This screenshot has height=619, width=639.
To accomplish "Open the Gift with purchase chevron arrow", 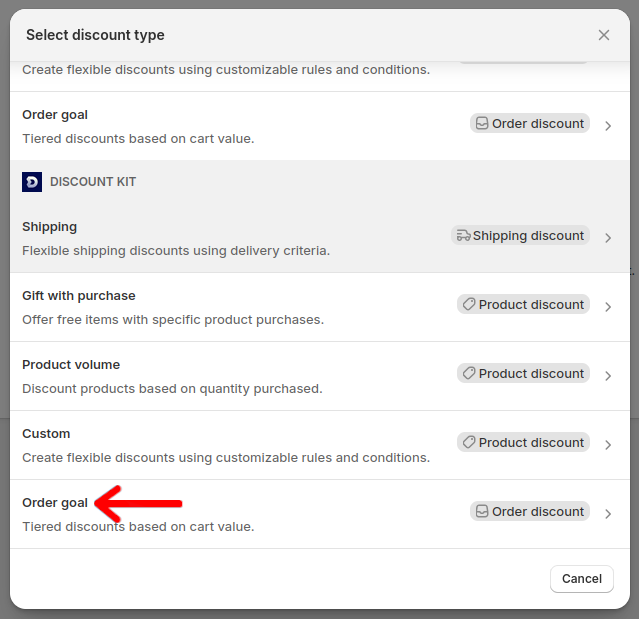I will [x=608, y=307].
